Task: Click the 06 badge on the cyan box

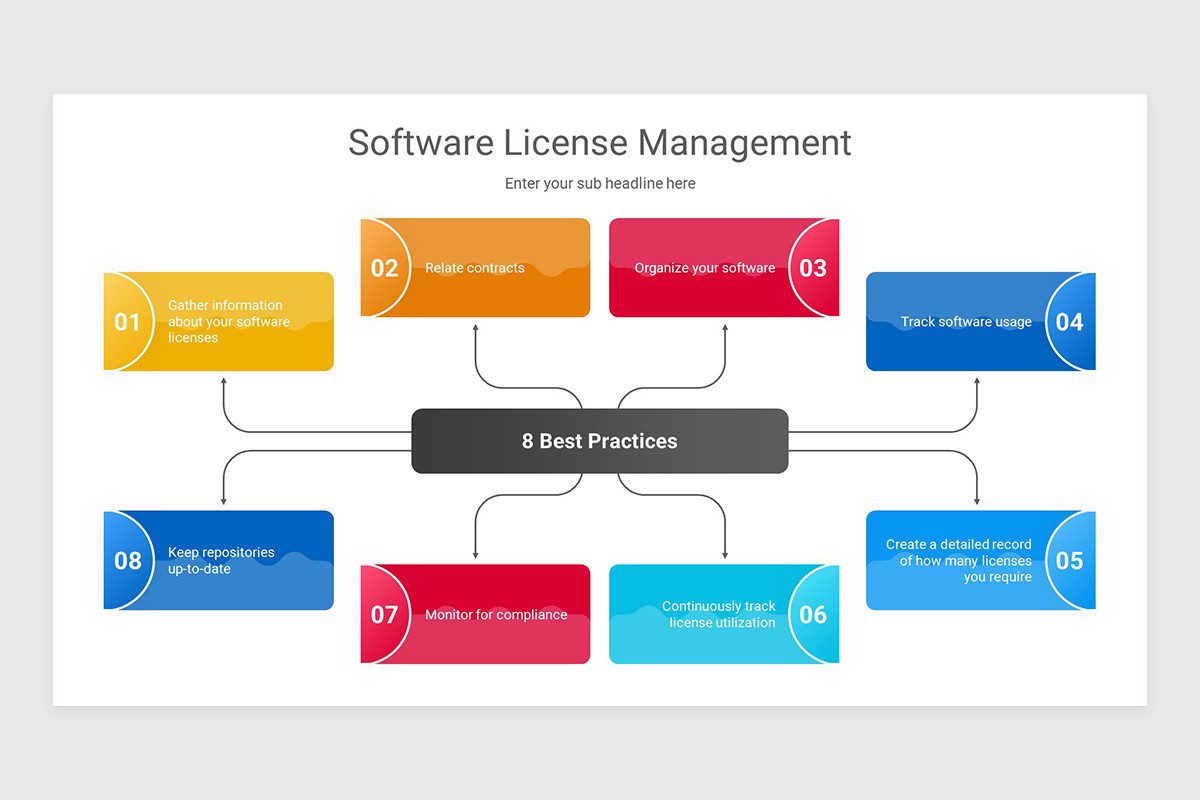Action: pyautogui.click(x=814, y=614)
